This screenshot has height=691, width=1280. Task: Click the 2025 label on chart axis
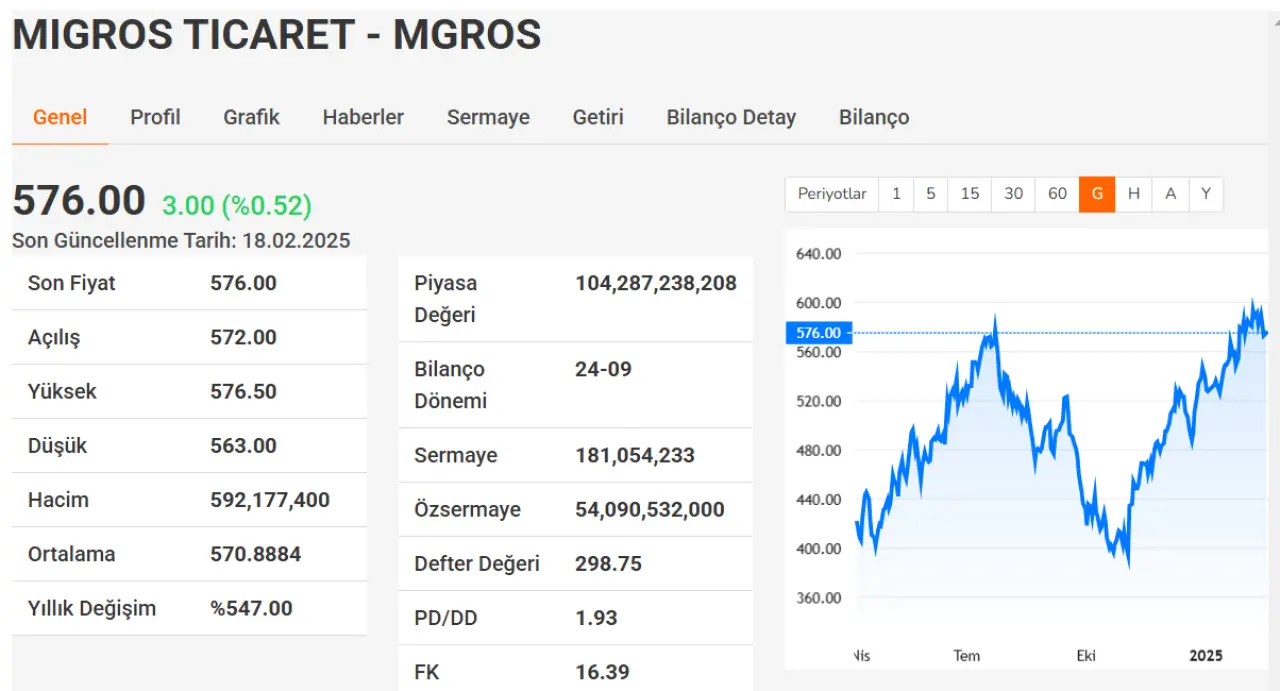pyautogui.click(x=1206, y=656)
